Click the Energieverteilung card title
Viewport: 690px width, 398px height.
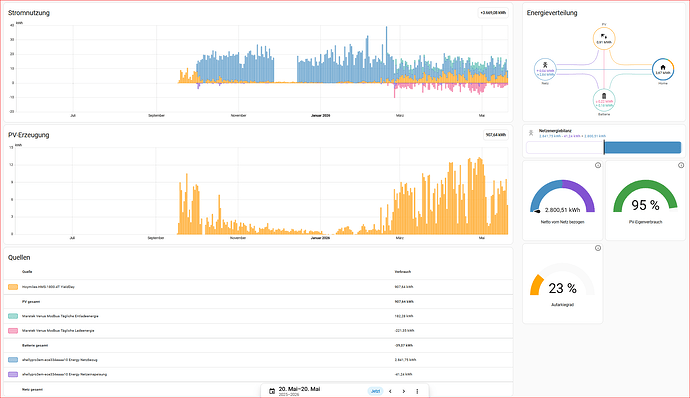(x=552, y=13)
